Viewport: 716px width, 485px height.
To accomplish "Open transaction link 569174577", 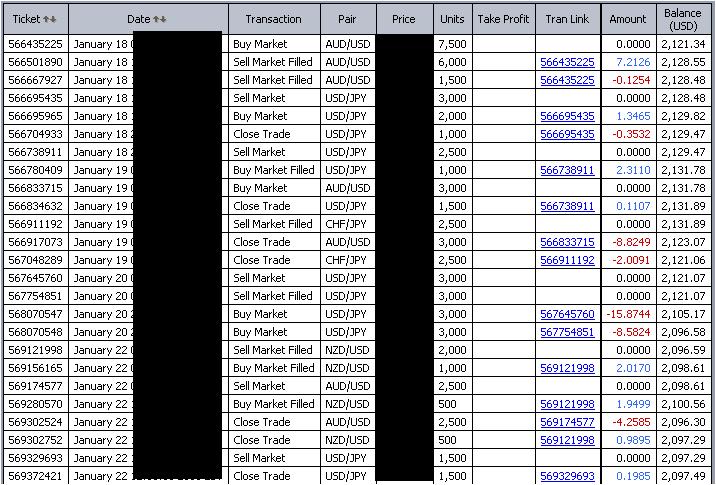I will (567, 422).
